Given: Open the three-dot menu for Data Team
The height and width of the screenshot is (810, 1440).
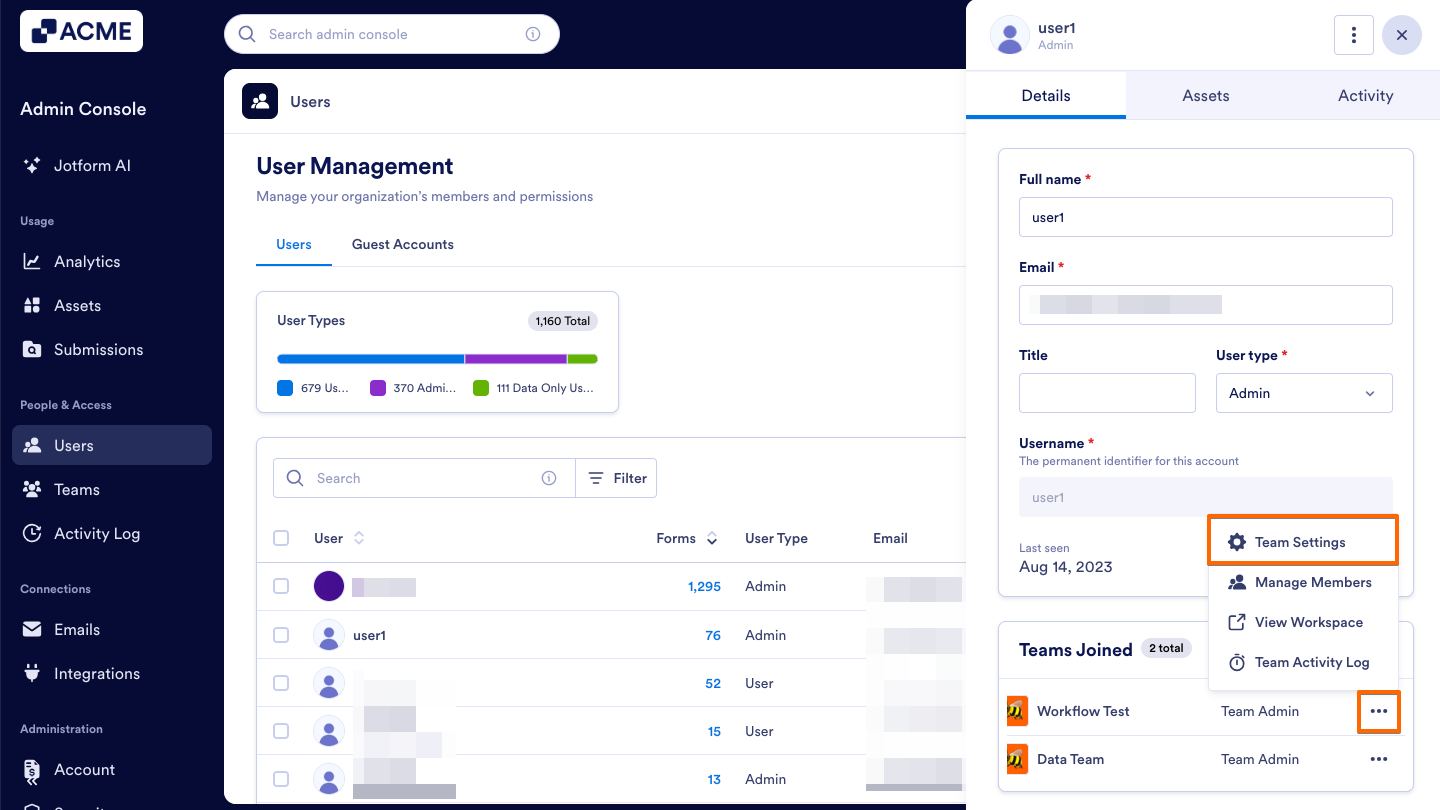Looking at the screenshot, I should click(x=1379, y=759).
